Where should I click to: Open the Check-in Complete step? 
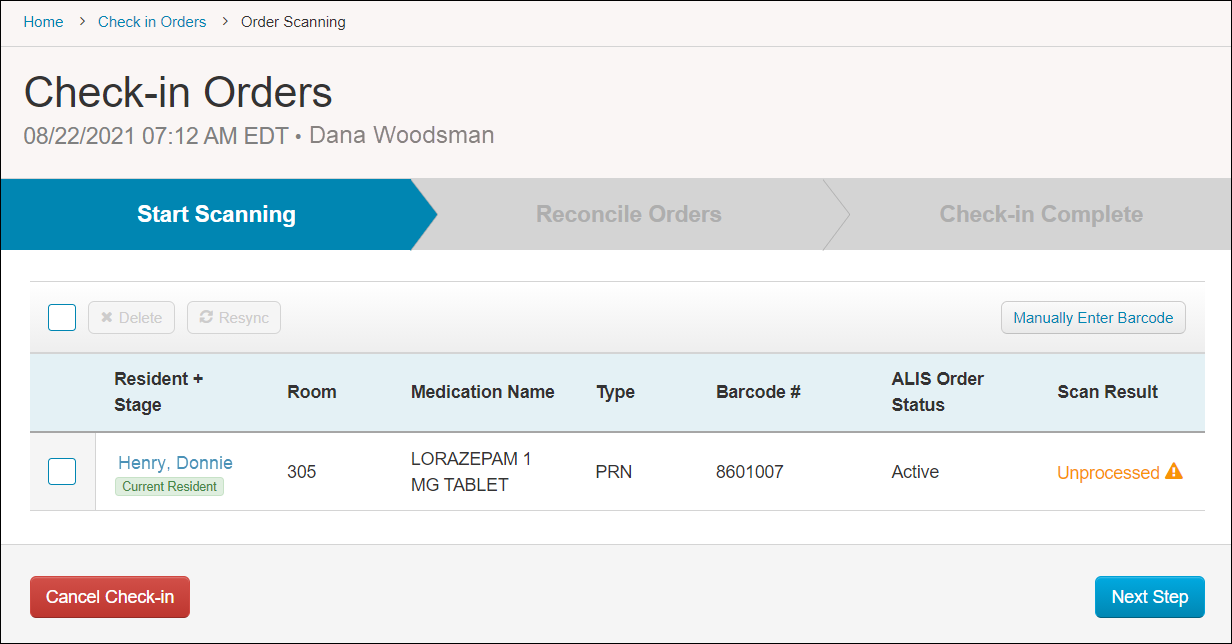(1040, 214)
